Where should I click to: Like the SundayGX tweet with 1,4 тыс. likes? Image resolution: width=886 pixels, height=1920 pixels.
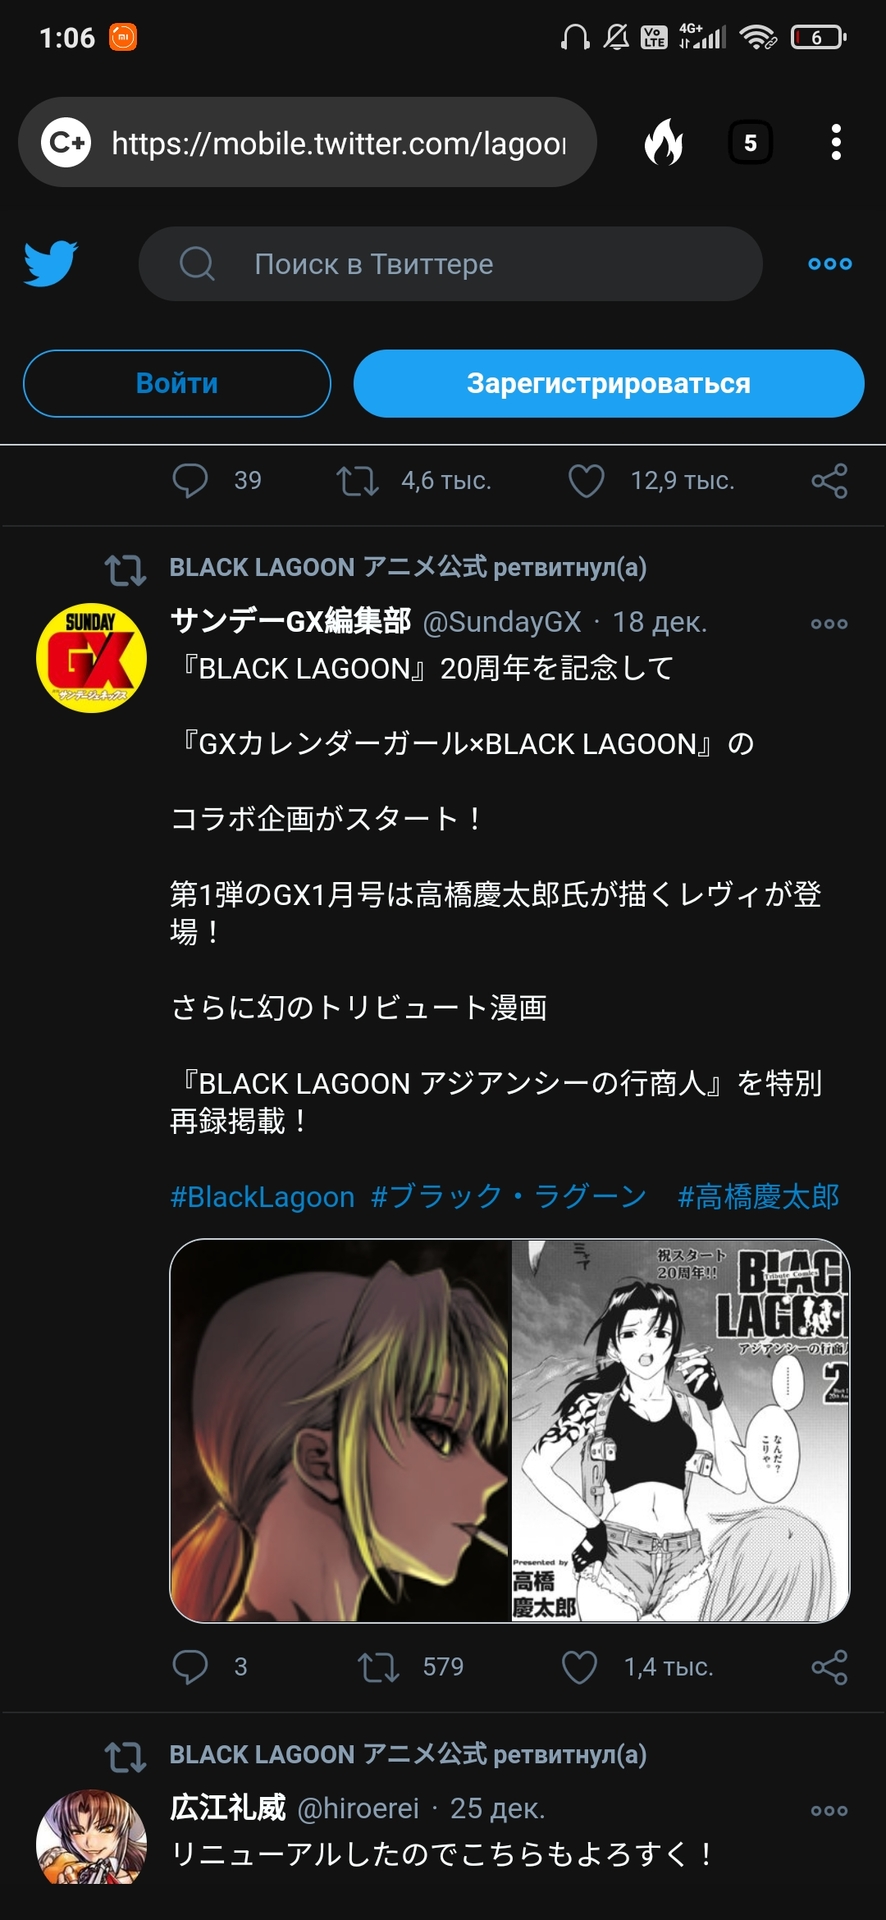pos(580,1667)
